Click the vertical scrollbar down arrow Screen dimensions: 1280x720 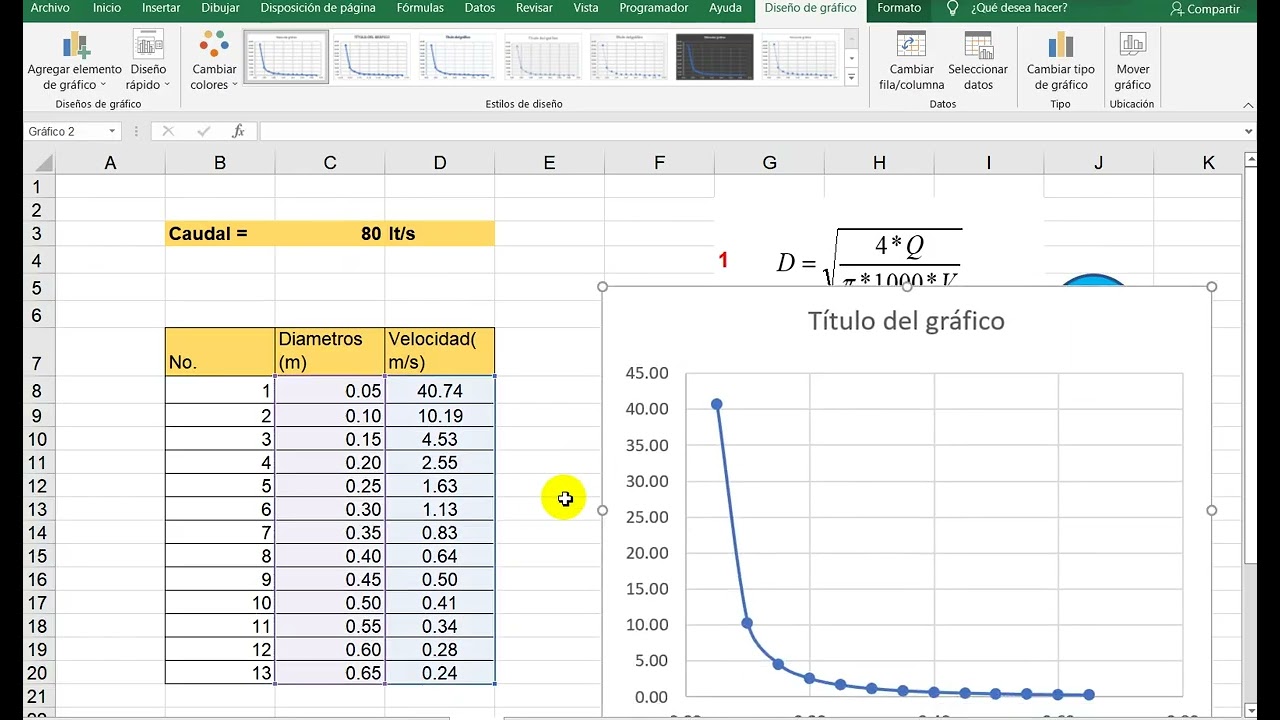[1250, 709]
